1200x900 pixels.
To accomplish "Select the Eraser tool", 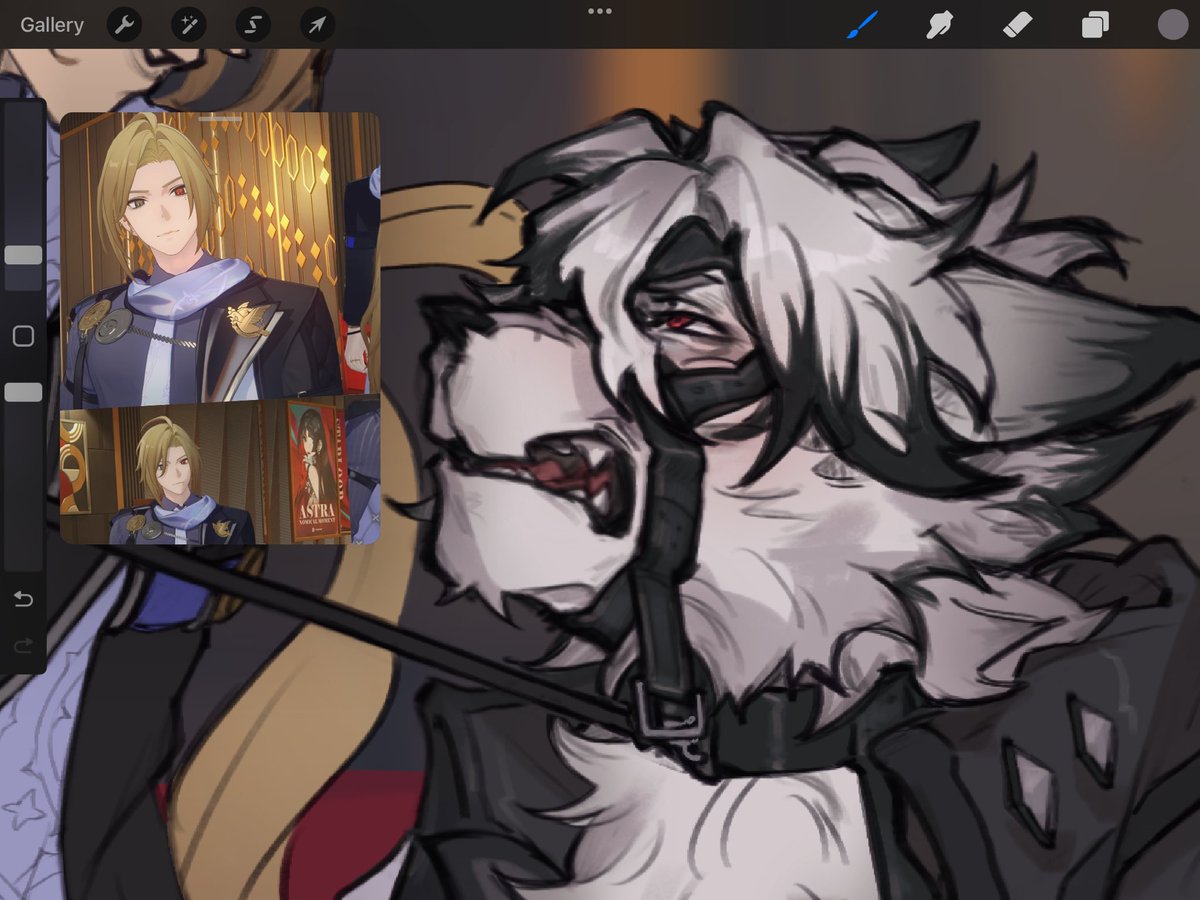I will click(1017, 25).
